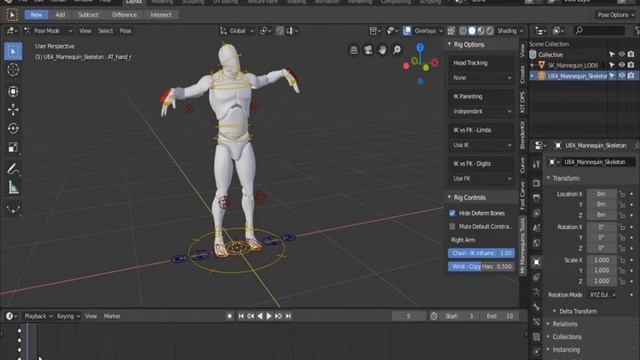Select the Transform tool icon
This screenshot has height=360, width=640.
(13, 91)
